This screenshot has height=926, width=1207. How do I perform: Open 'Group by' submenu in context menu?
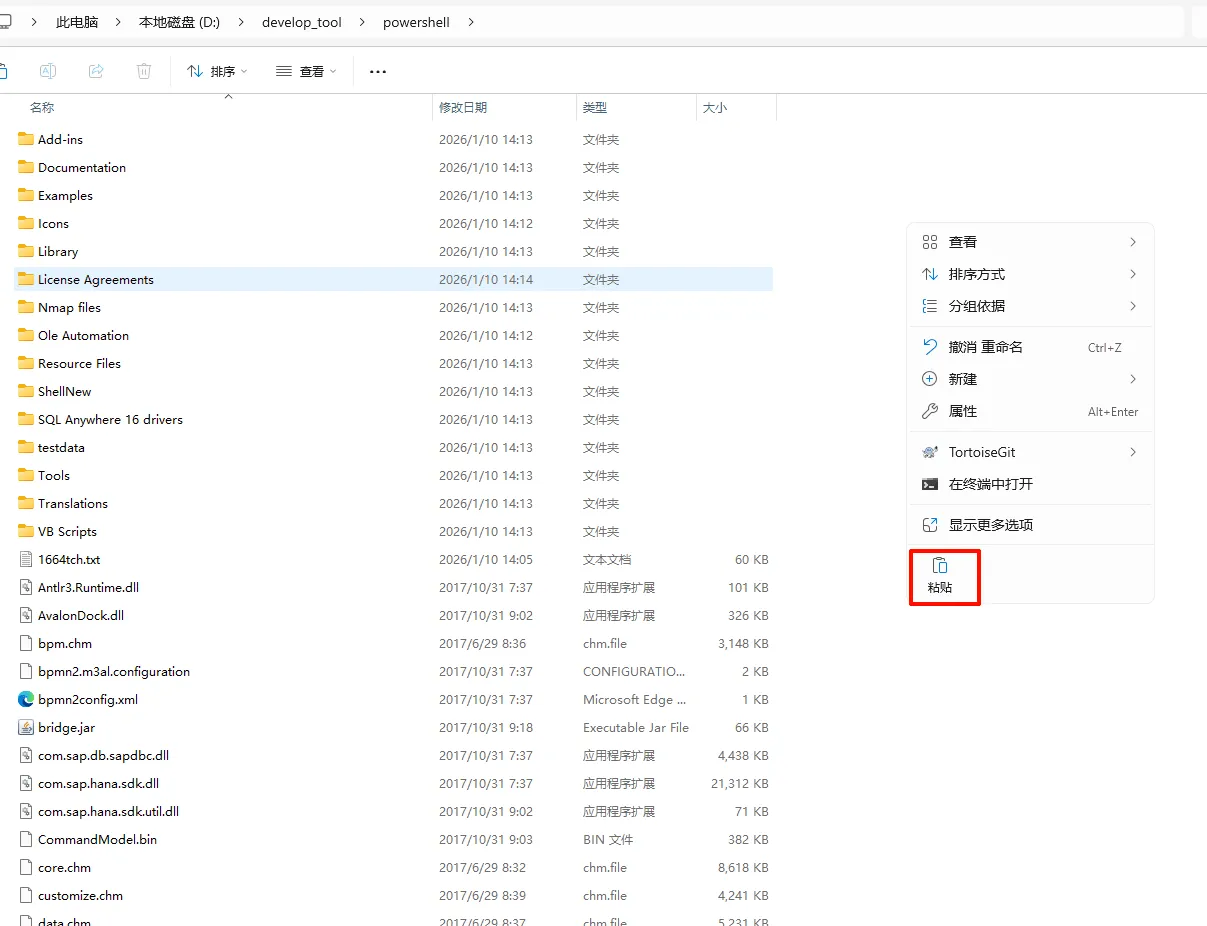(x=1030, y=306)
